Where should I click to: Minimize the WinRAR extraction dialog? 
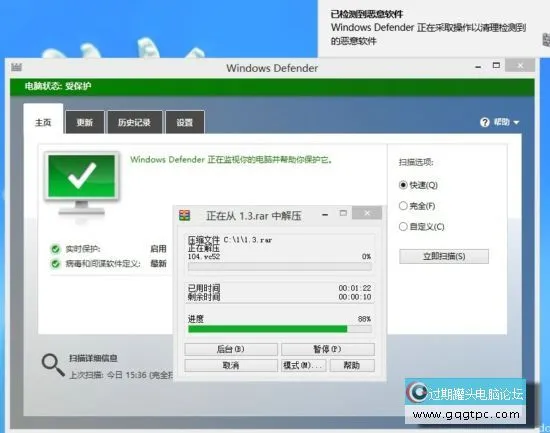[x=325, y=214]
